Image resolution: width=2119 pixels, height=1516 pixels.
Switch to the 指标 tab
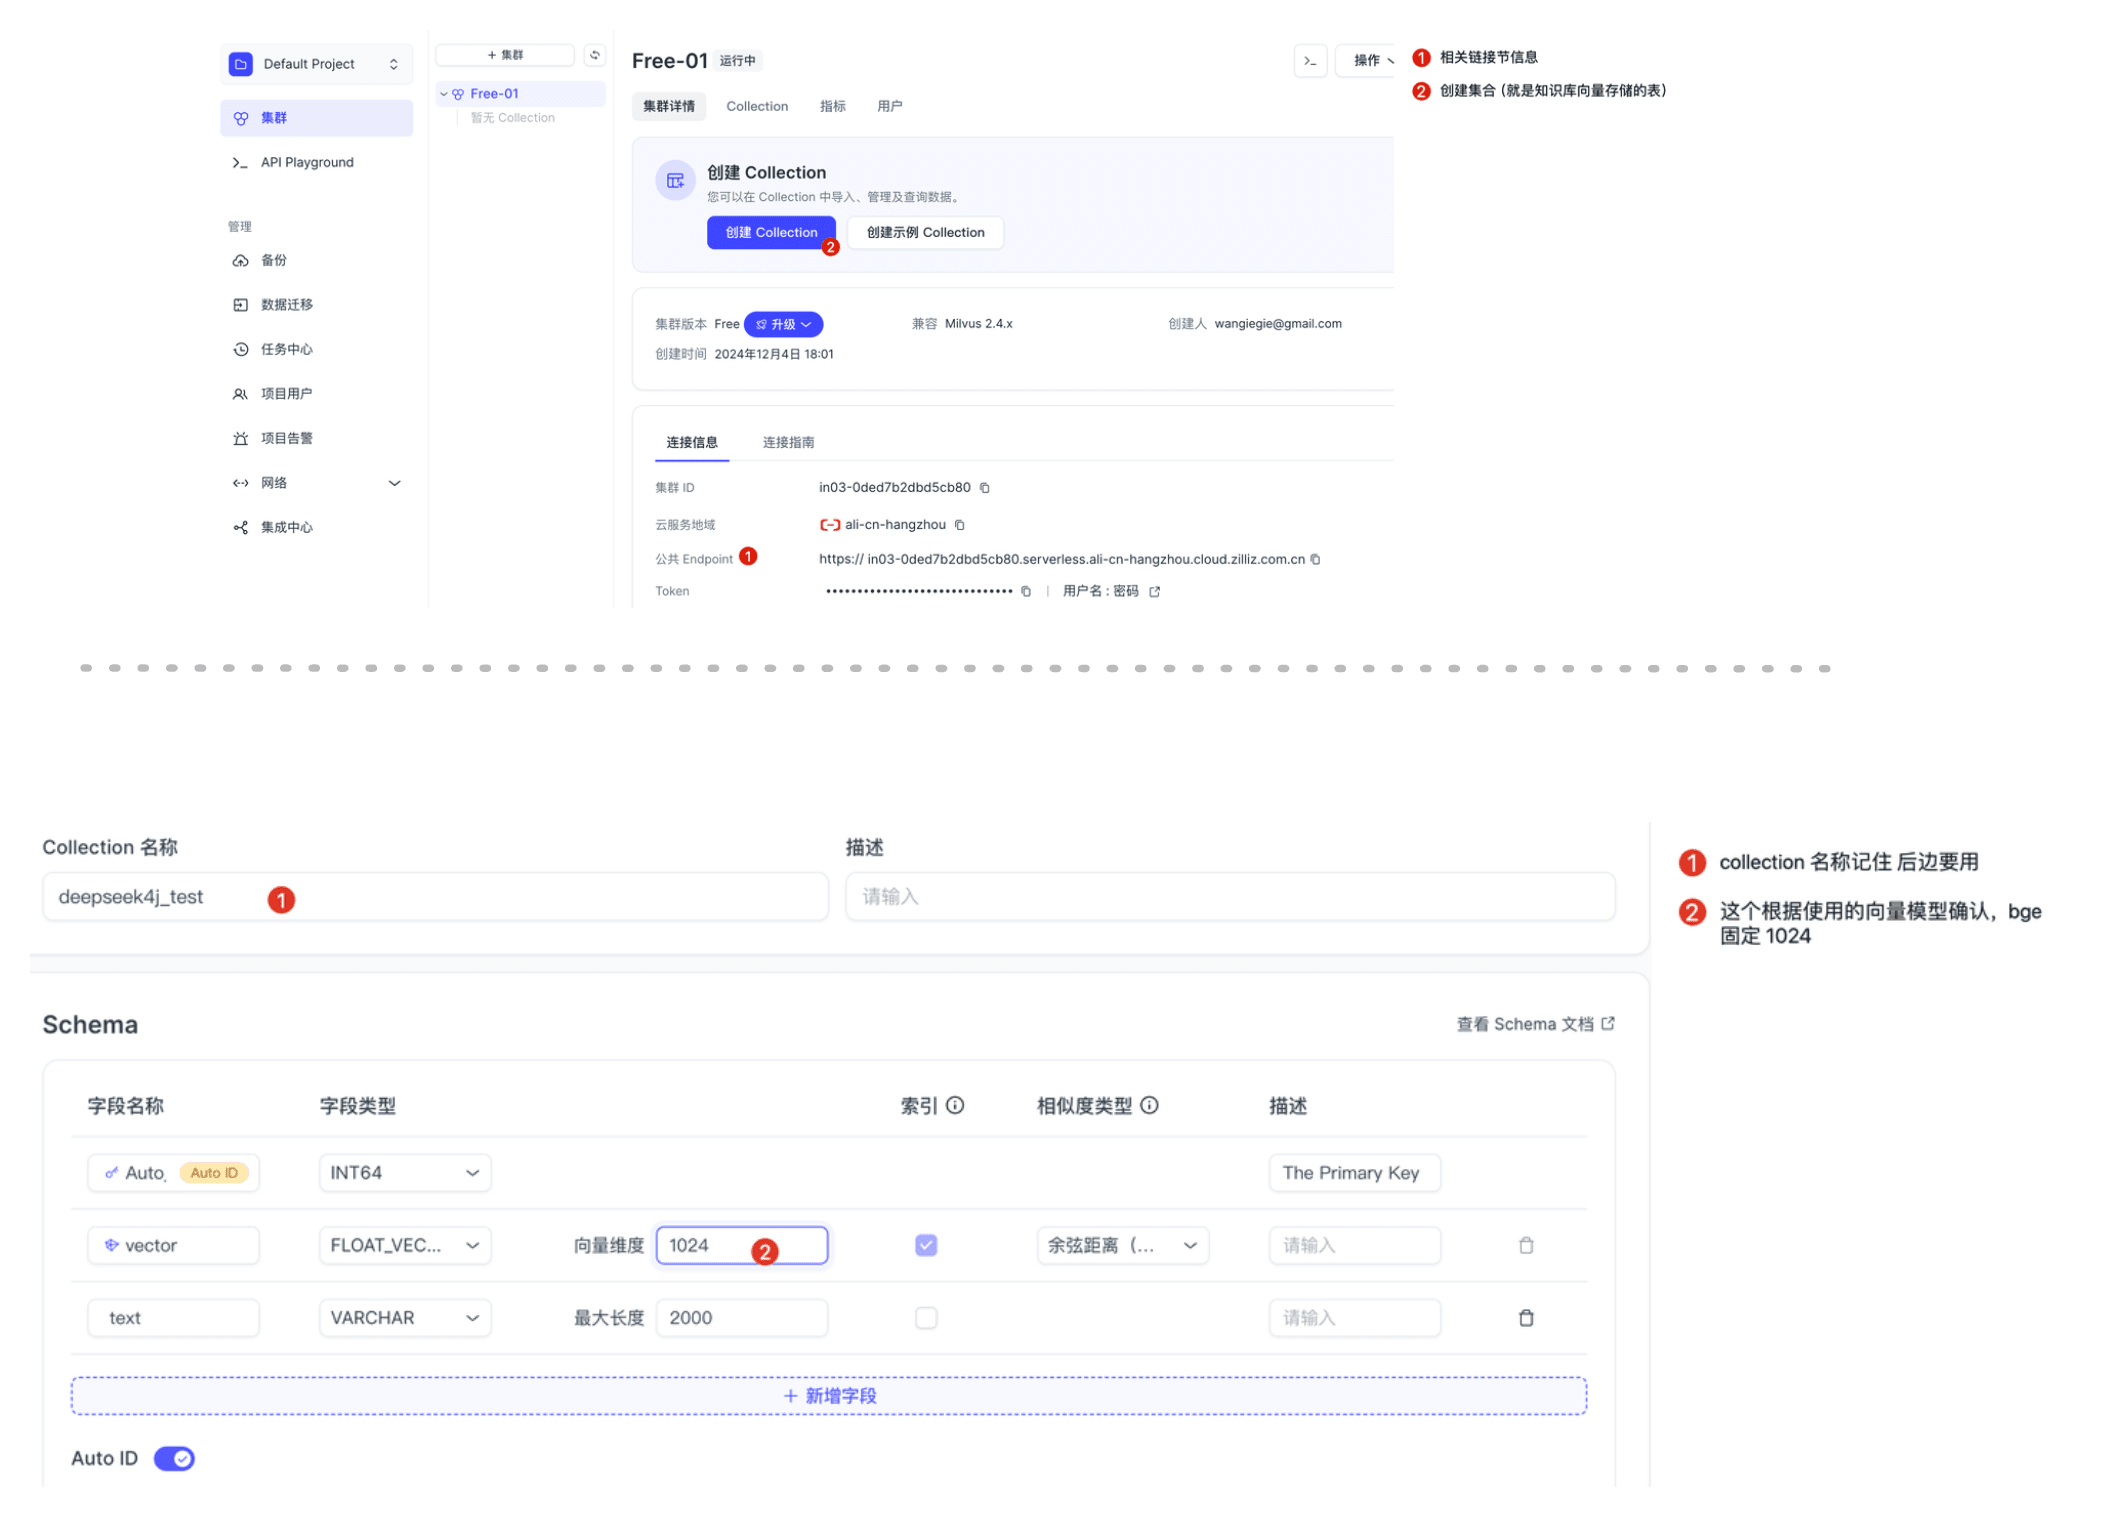833,106
